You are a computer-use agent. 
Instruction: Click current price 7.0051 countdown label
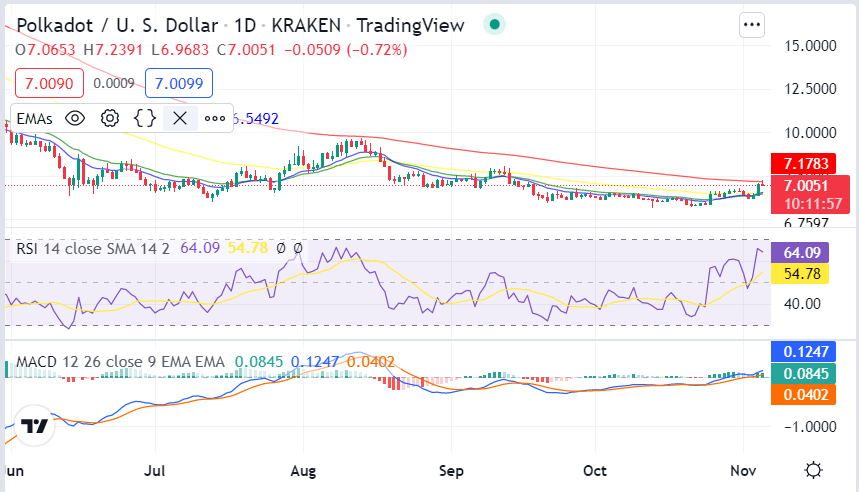(x=810, y=194)
